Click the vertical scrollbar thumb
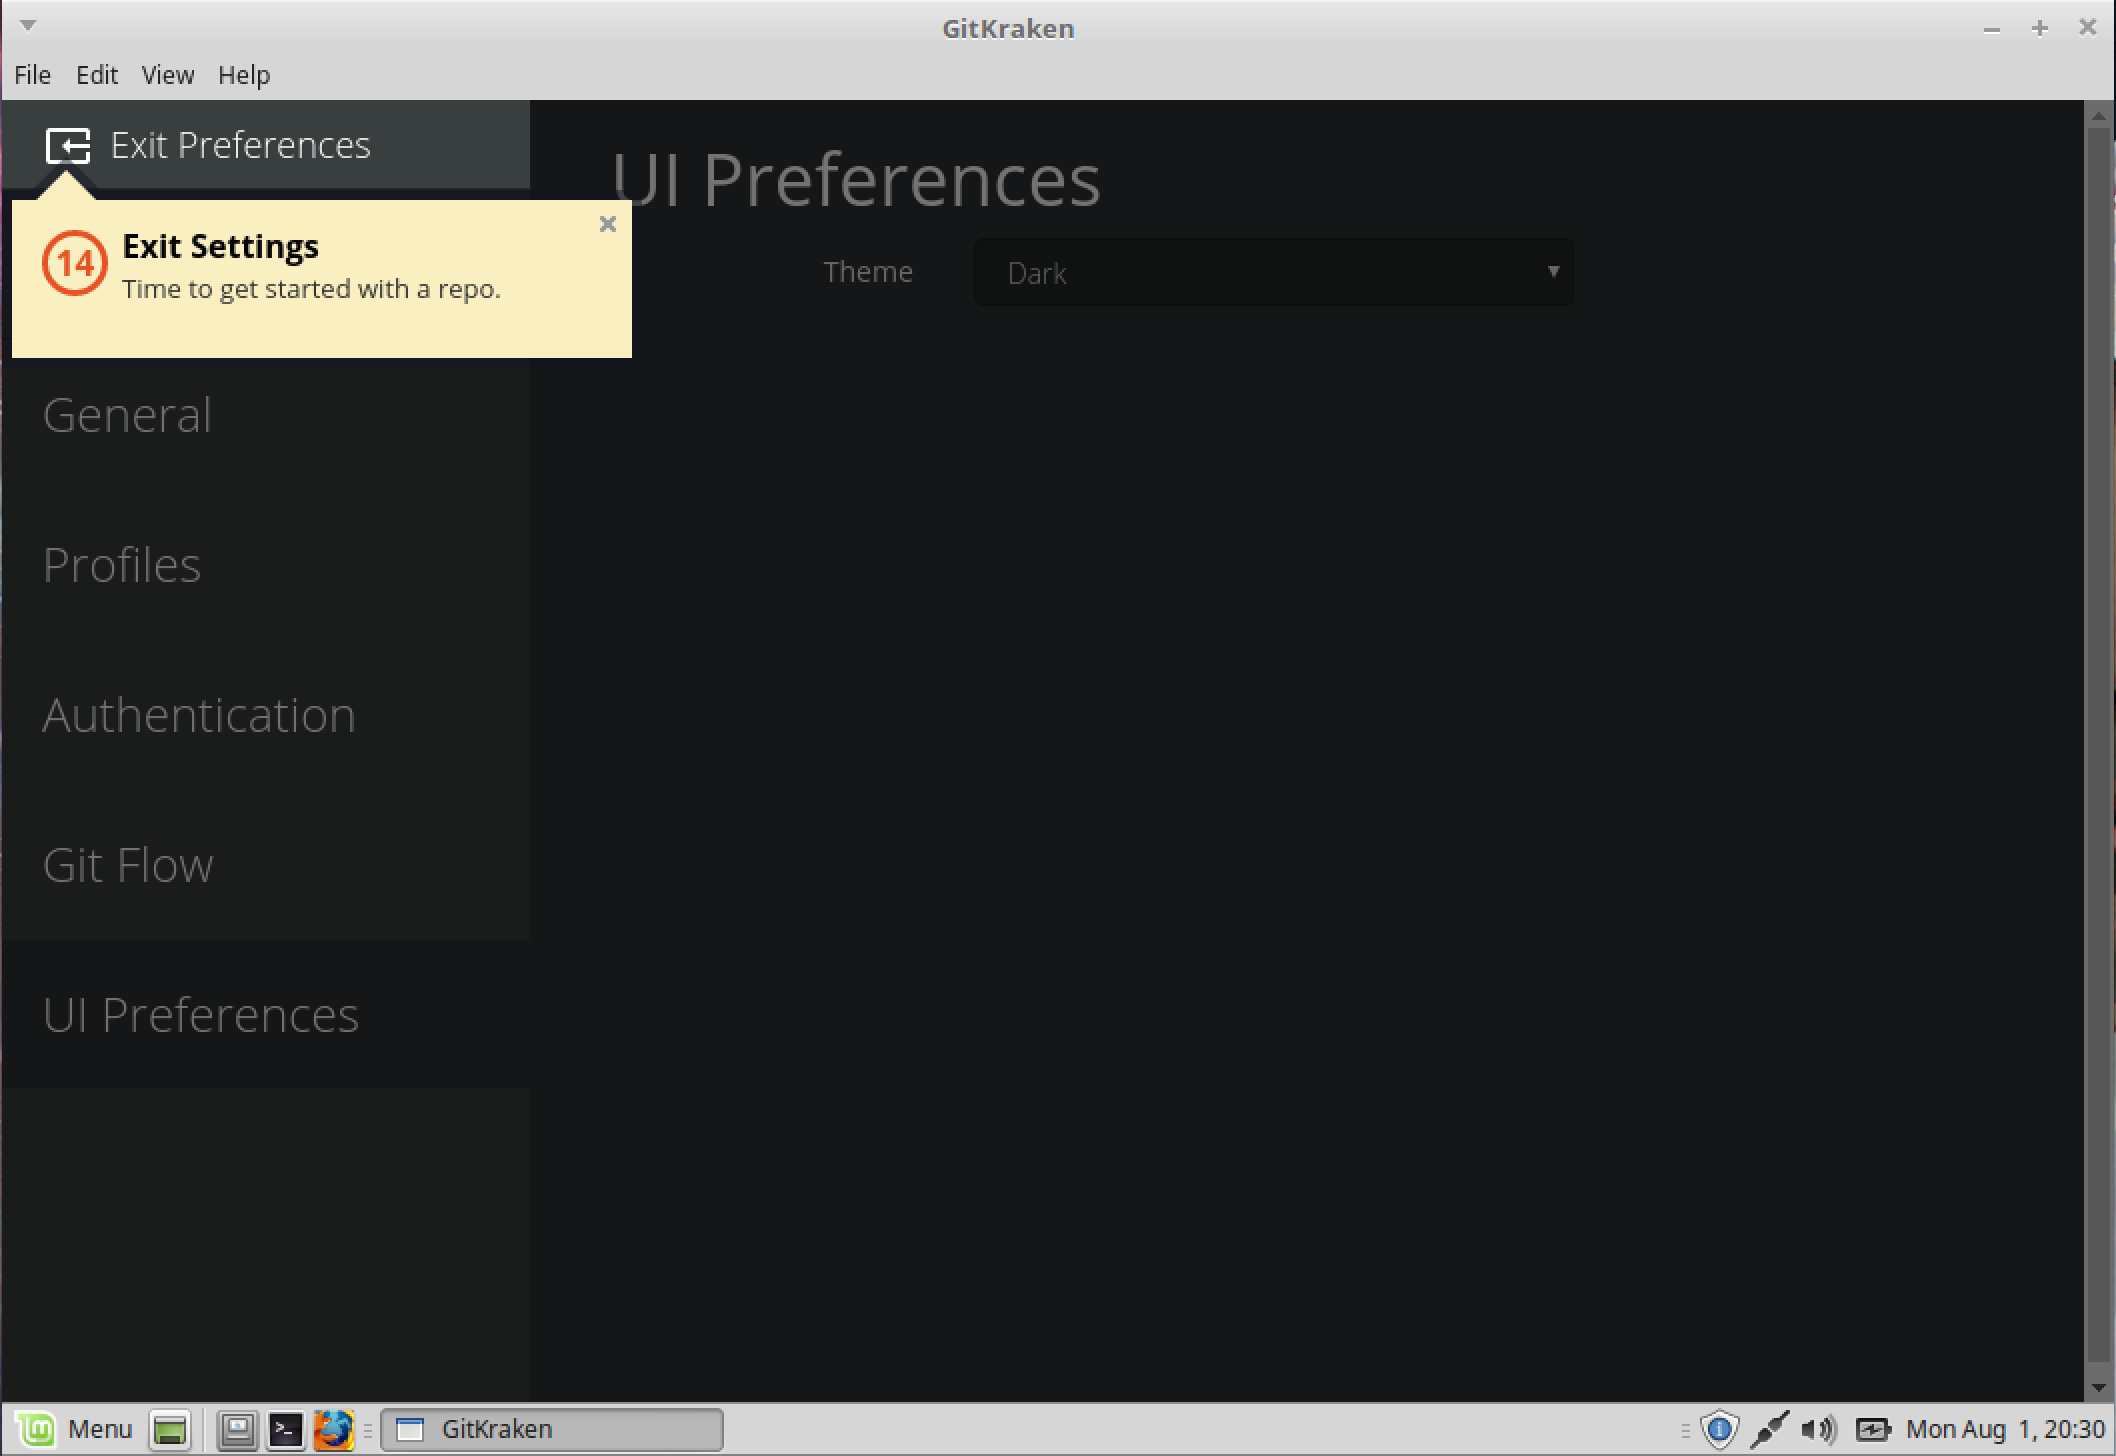The image size is (2116, 1456). (2099, 745)
